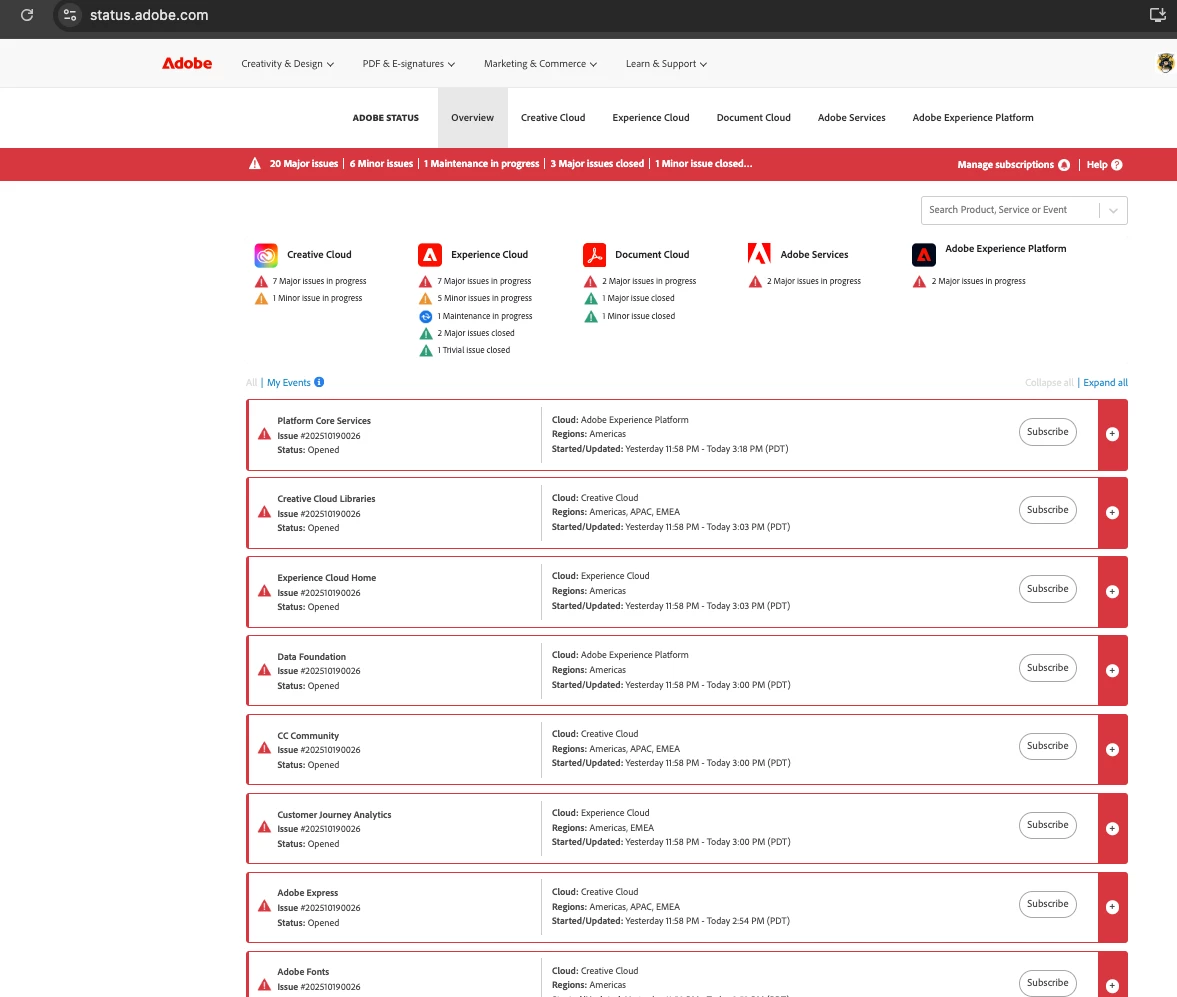Viewport: 1177px width, 997px height.
Task: Subscribe to Adobe Fonts issue
Action: pos(1047,983)
